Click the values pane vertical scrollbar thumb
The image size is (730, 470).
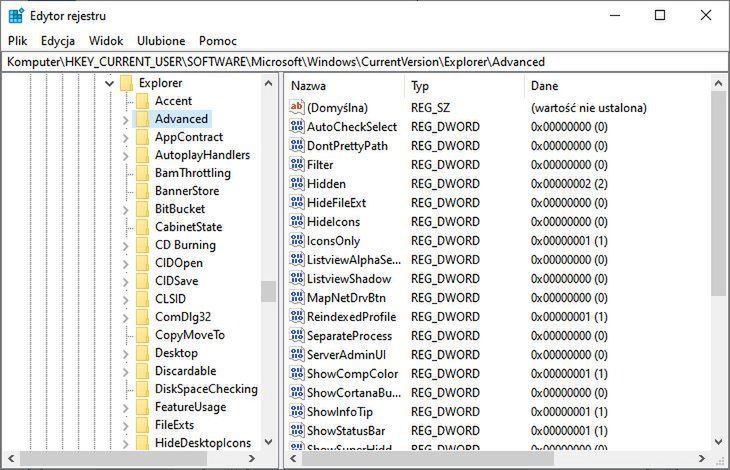point(718,193)
